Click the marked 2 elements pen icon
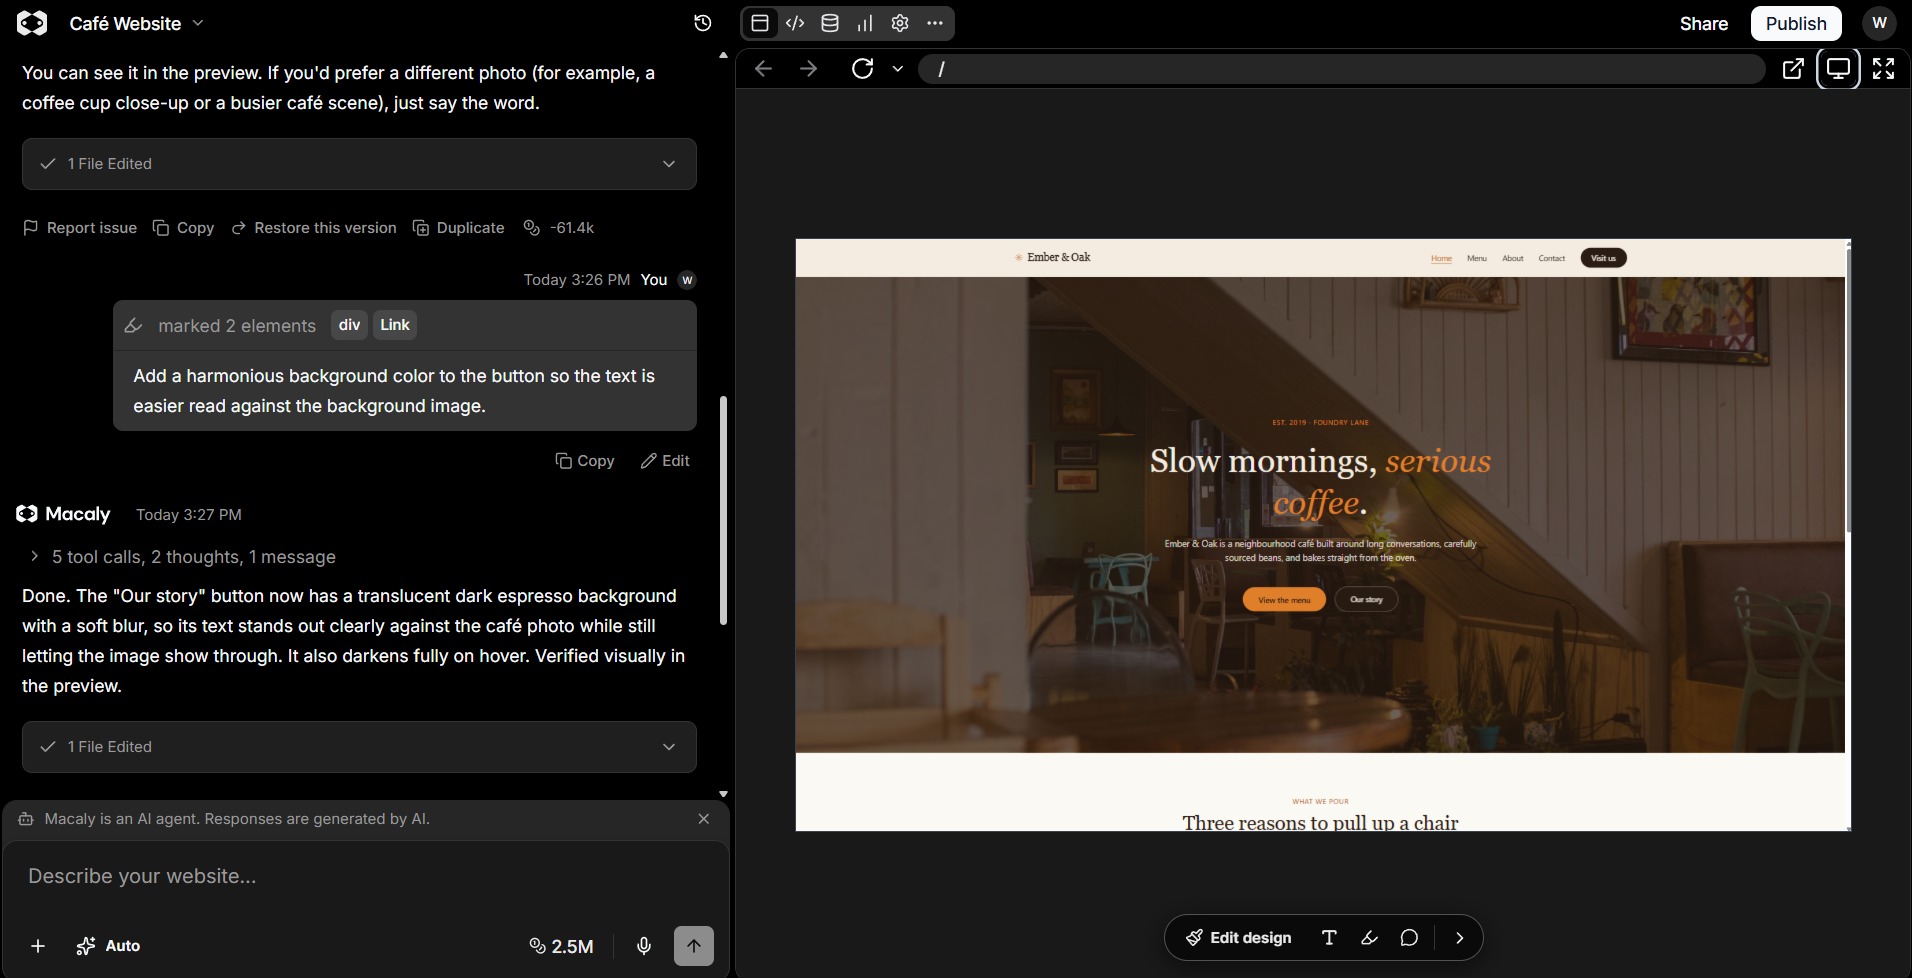This screenshot has height=978, width=1912. point(133,326)
